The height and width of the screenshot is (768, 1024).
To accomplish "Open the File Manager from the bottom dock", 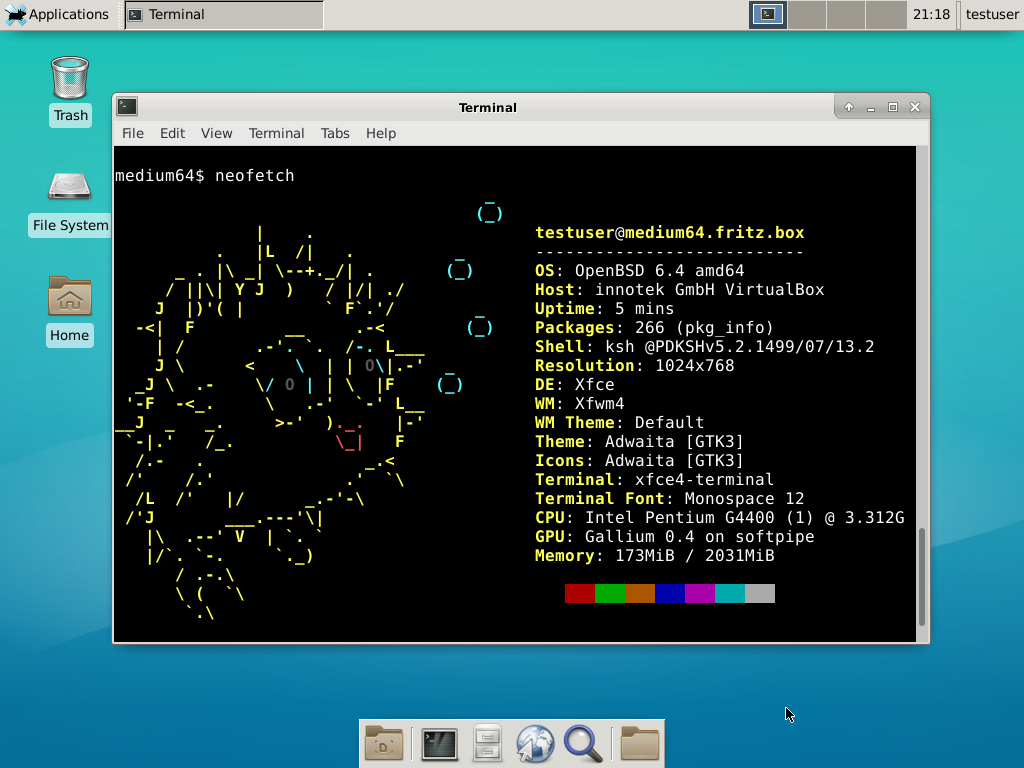I will [487, 743].
